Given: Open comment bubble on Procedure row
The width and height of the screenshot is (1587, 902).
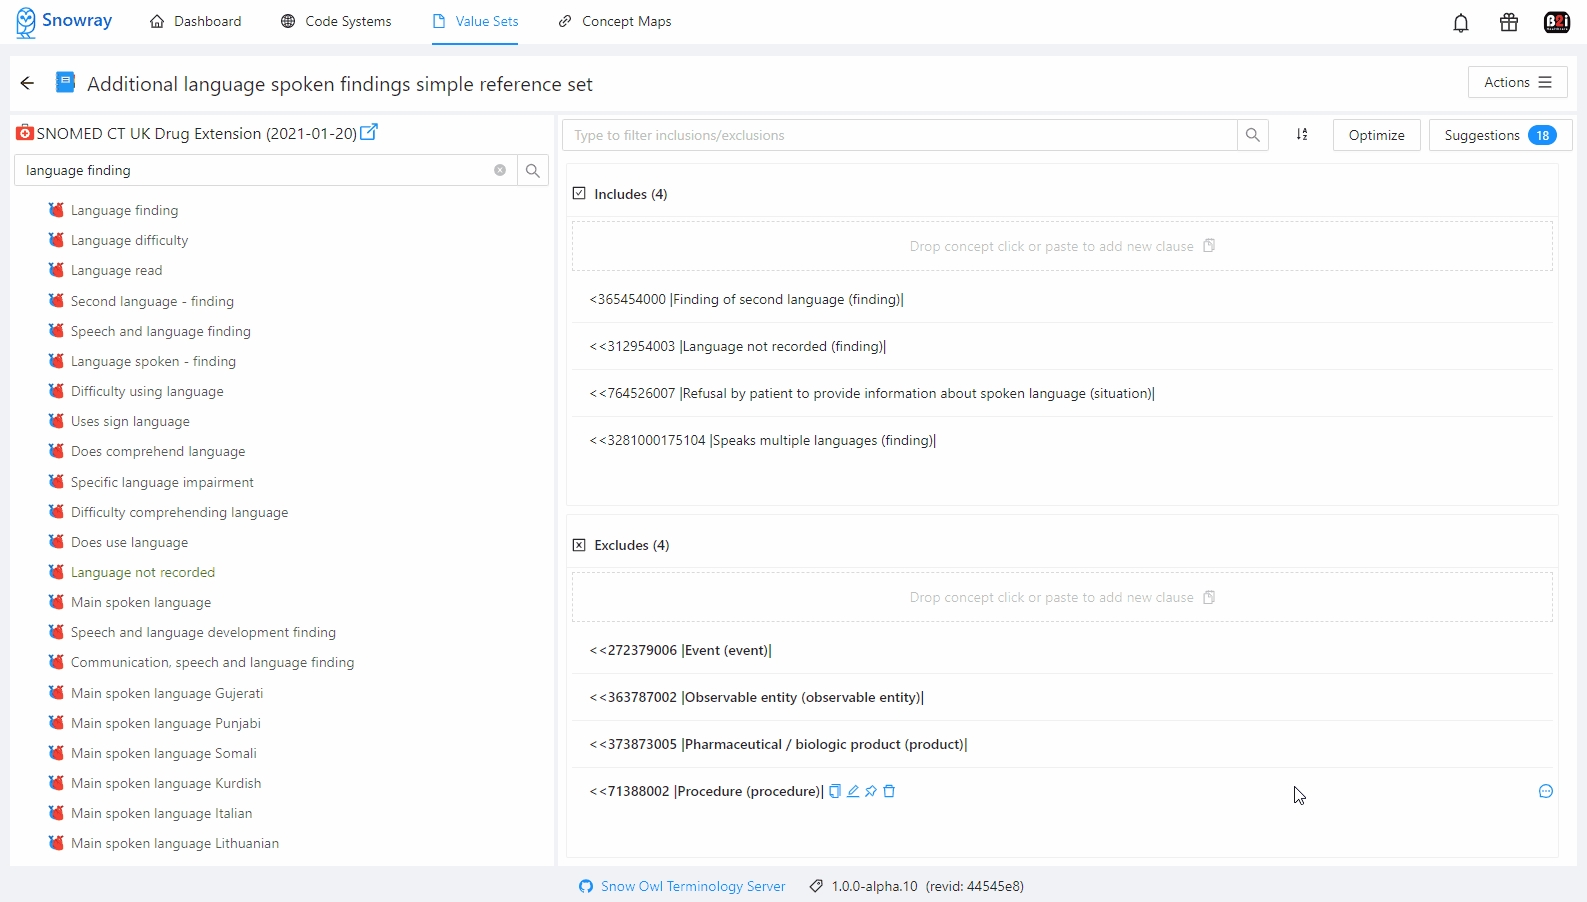Looking at the screenshot, I should (x=1545, y=791).
